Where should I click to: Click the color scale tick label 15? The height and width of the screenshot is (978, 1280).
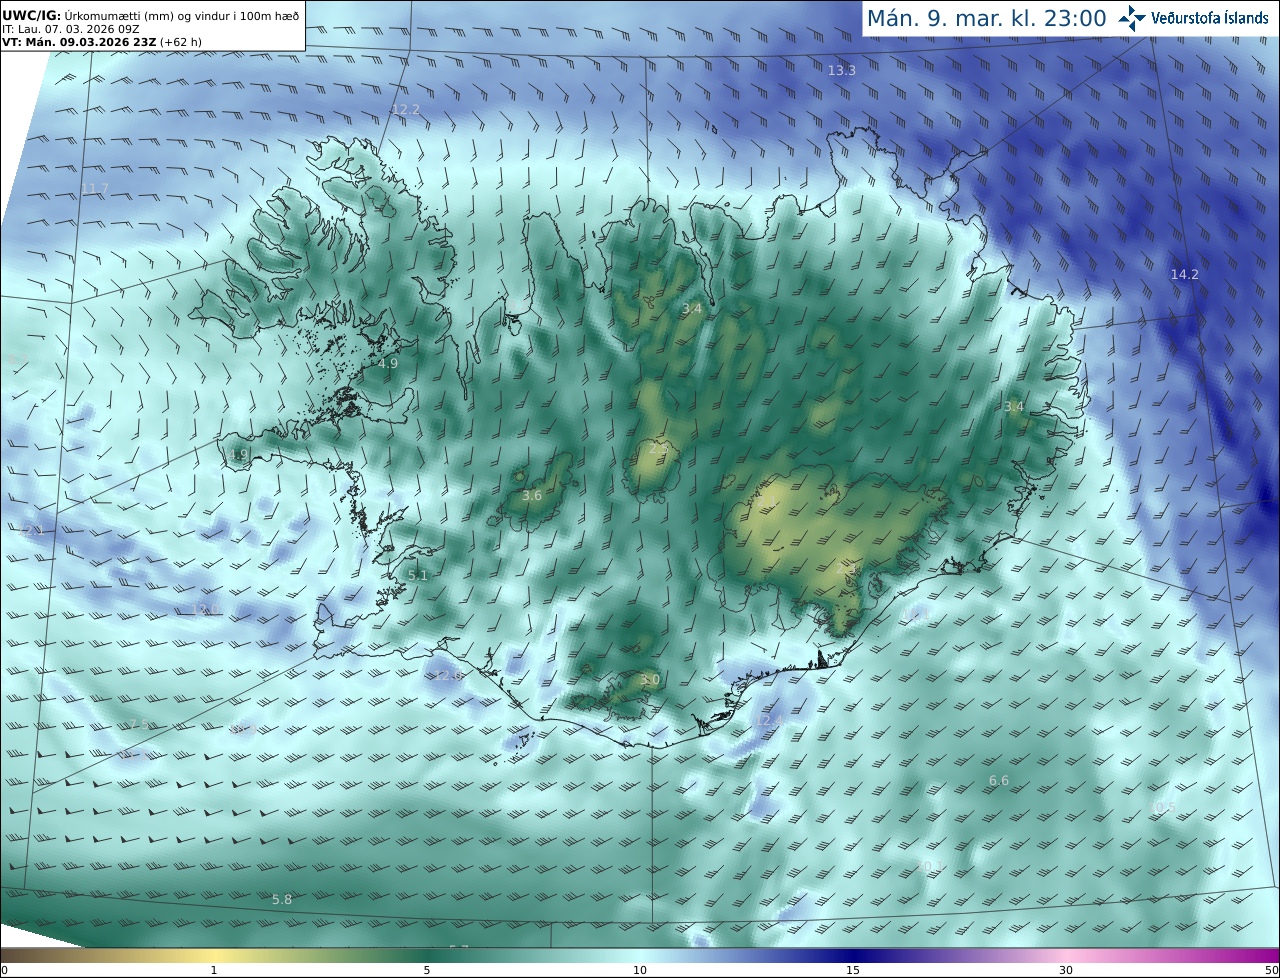pyautogui.click(x=853, y=970)
